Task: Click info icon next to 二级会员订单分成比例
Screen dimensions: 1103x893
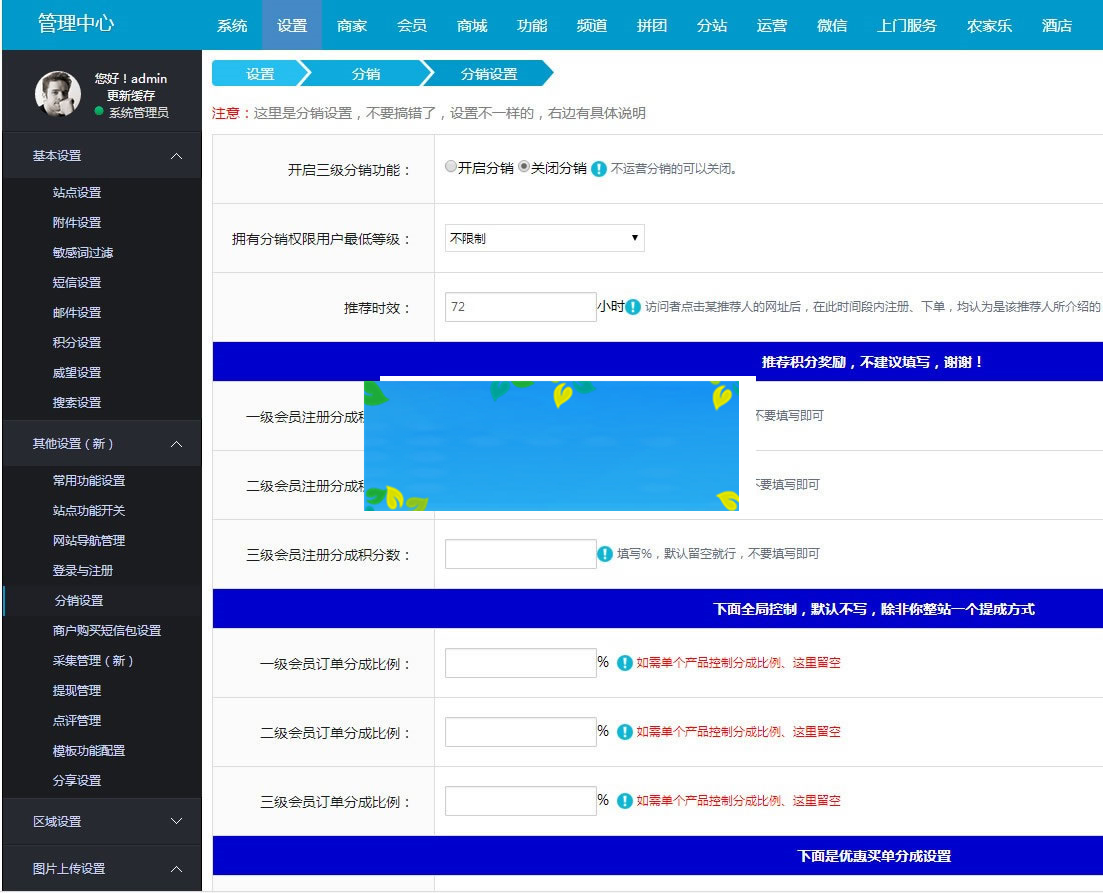Action: (x=623, y=731)
